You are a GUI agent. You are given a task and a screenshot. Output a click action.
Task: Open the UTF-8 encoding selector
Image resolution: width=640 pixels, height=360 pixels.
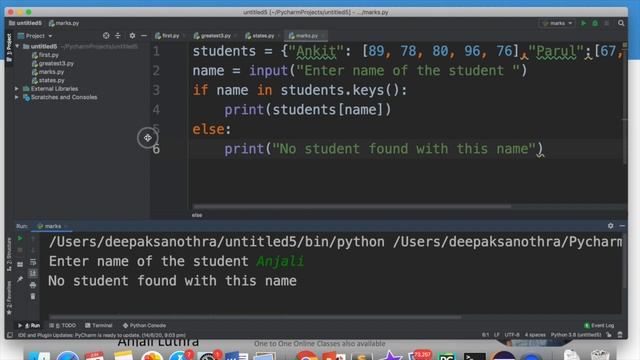click(512, 335)
